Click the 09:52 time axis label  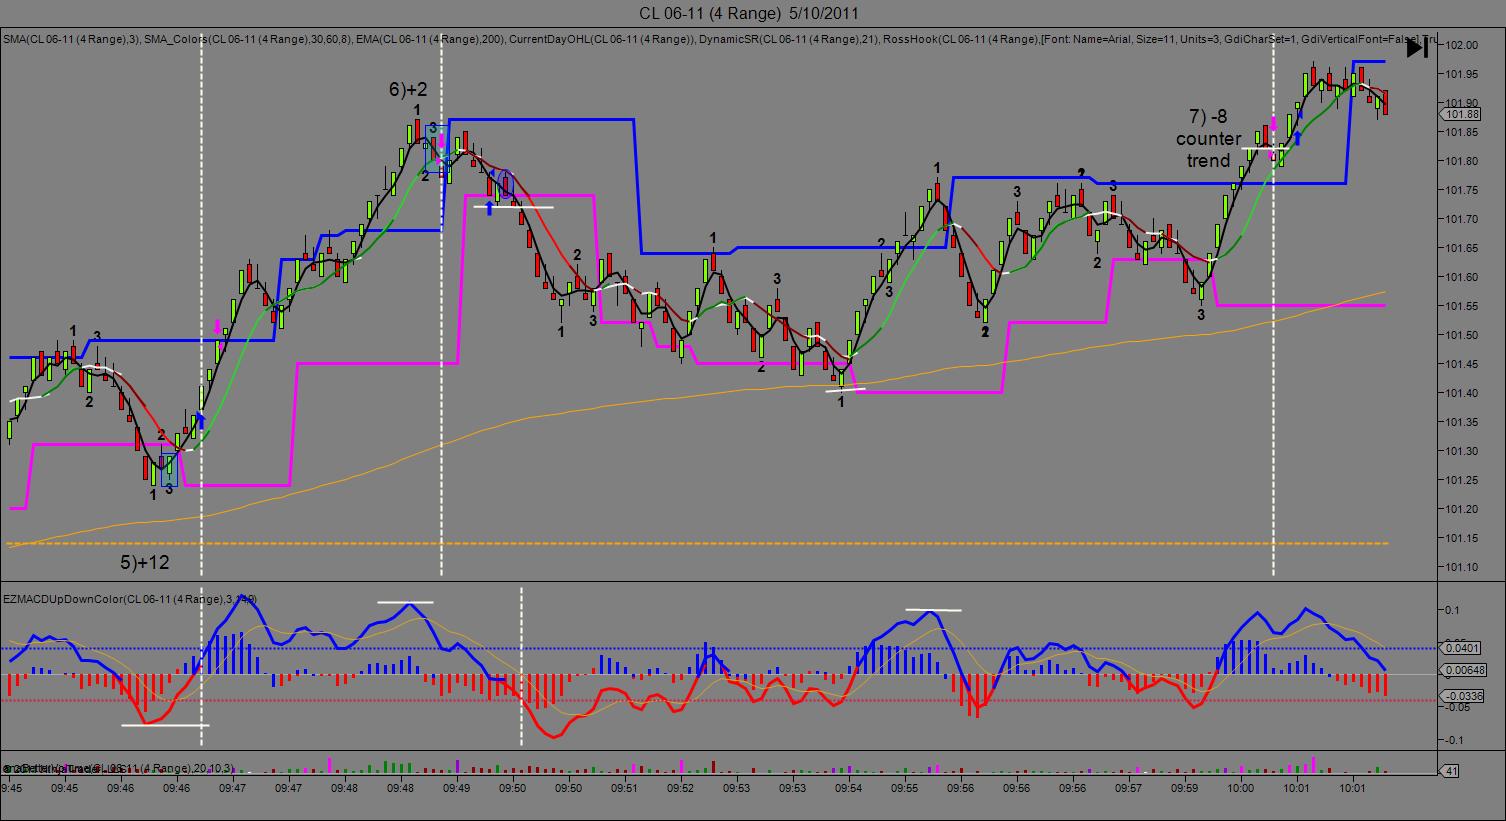tap(681, 788)
